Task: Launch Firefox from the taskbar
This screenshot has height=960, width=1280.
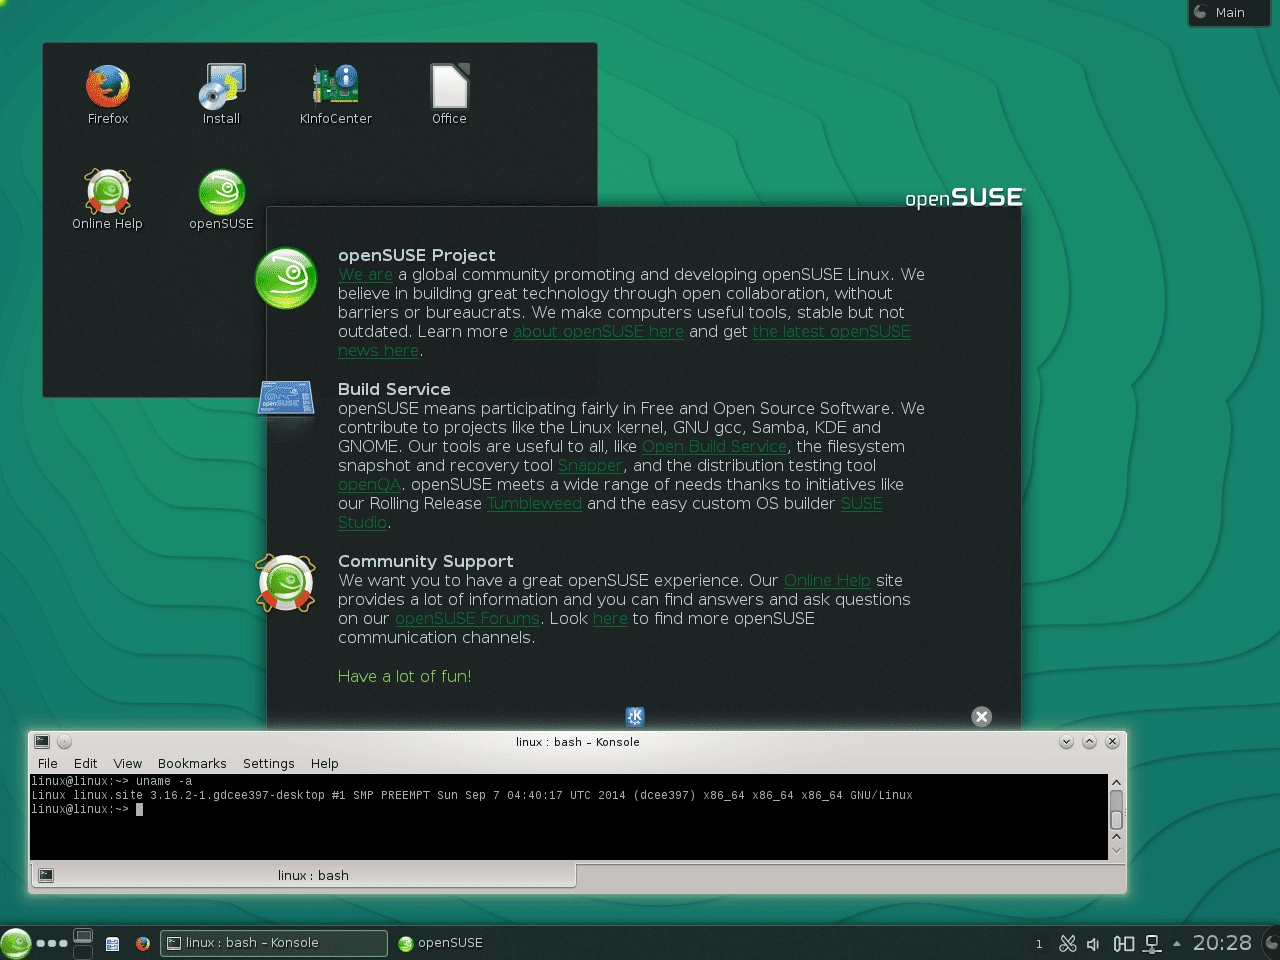Action: (143, 943)
